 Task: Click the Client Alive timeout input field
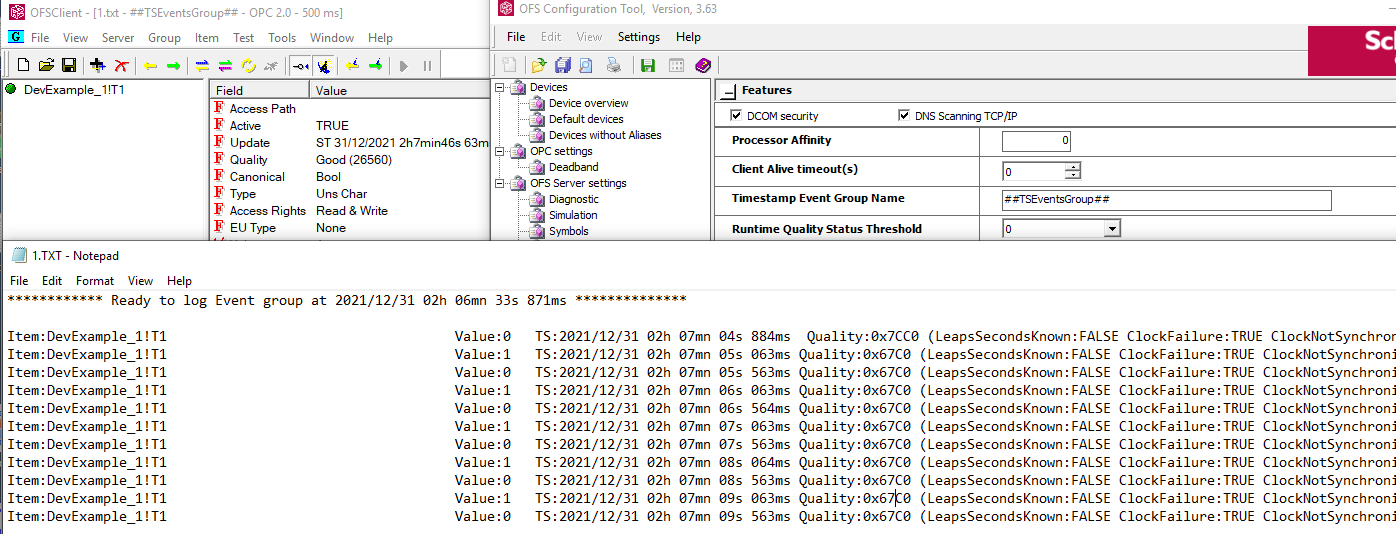click(1034, 171)
